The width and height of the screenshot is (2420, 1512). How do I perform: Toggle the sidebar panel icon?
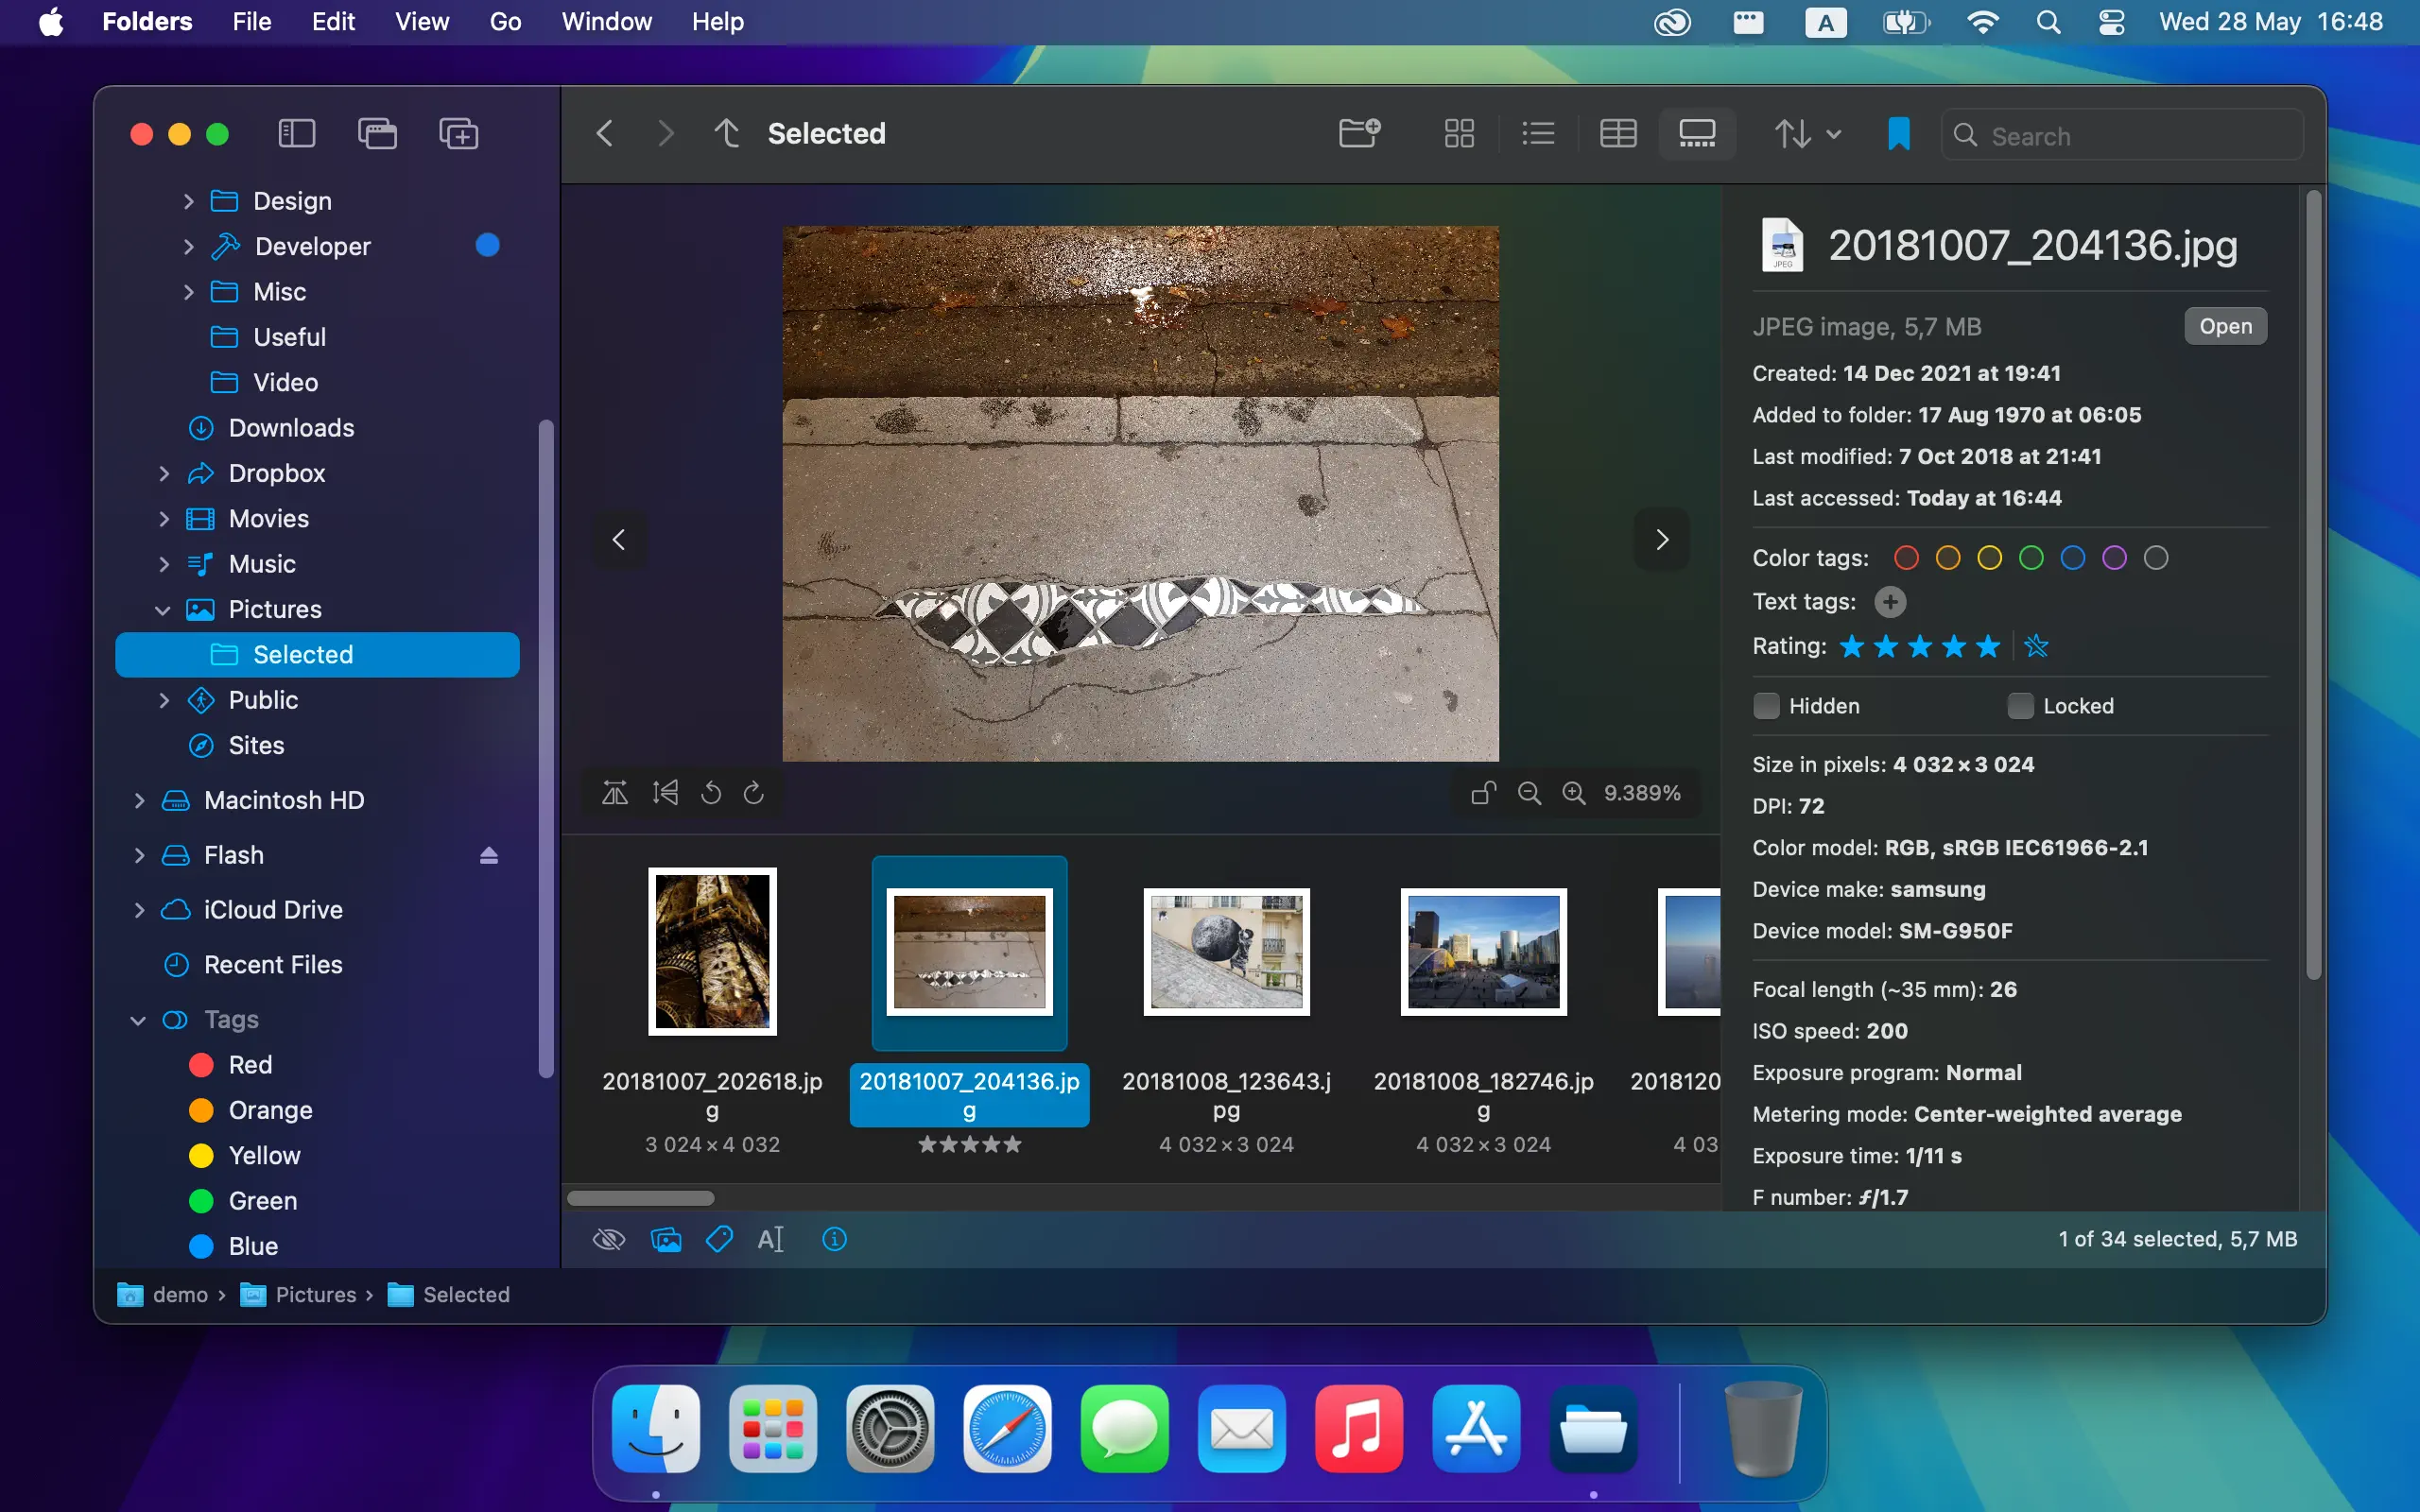296,133
